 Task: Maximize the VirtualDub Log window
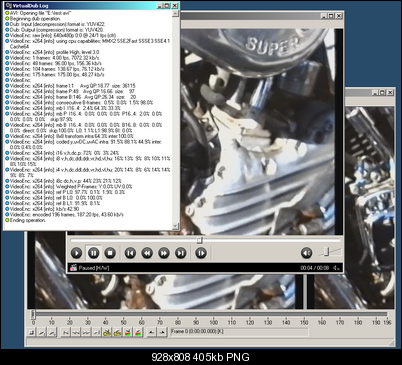[167, 5]
